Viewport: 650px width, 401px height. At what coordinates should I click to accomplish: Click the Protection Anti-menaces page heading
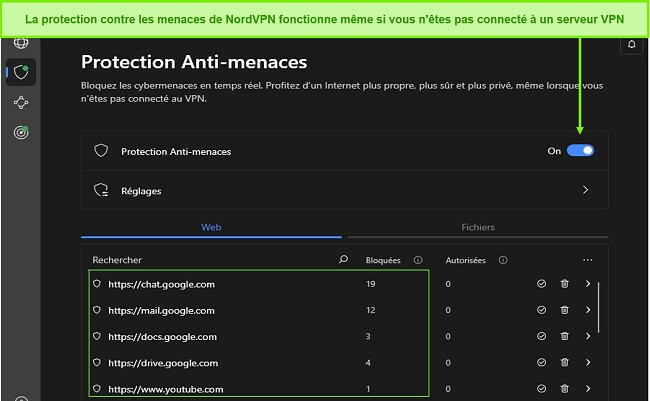(194, 62)
